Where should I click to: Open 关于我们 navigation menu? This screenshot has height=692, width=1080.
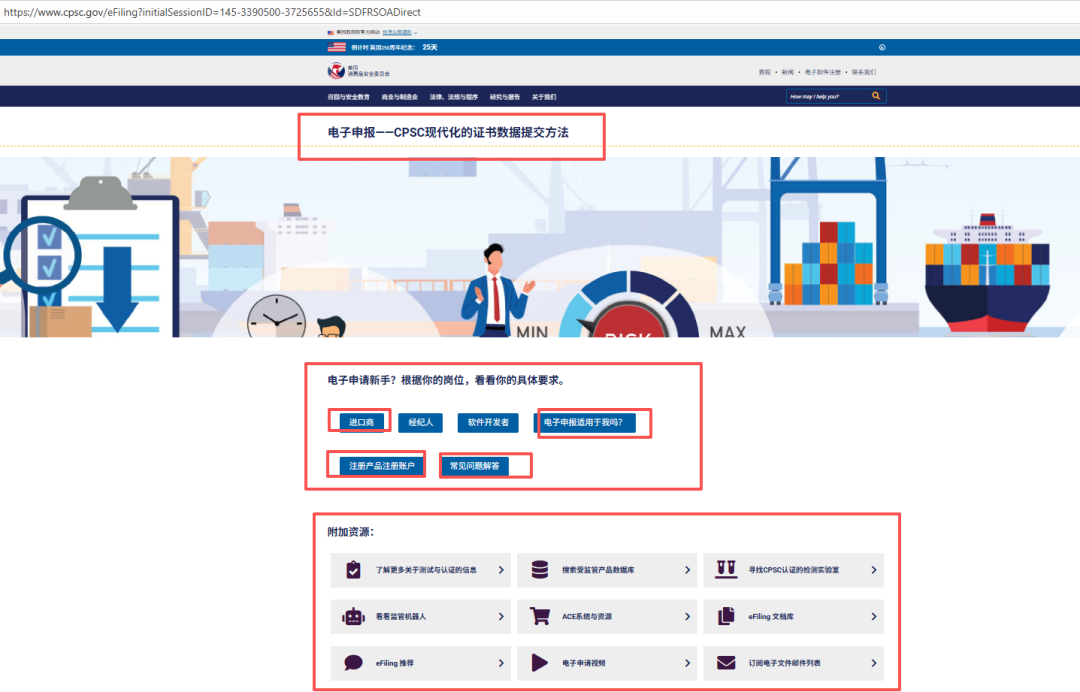click(x=544, y=97)
